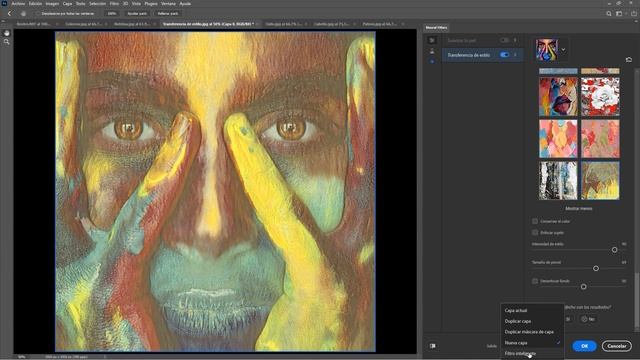The image size is (640, 360).
Task: Click the Neural Filters panel vertical scrollbar
Action: (636, 300)
